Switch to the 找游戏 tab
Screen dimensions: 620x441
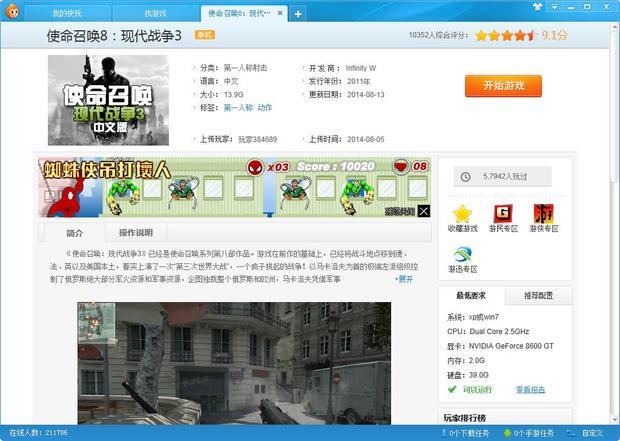tap(155, 13)
